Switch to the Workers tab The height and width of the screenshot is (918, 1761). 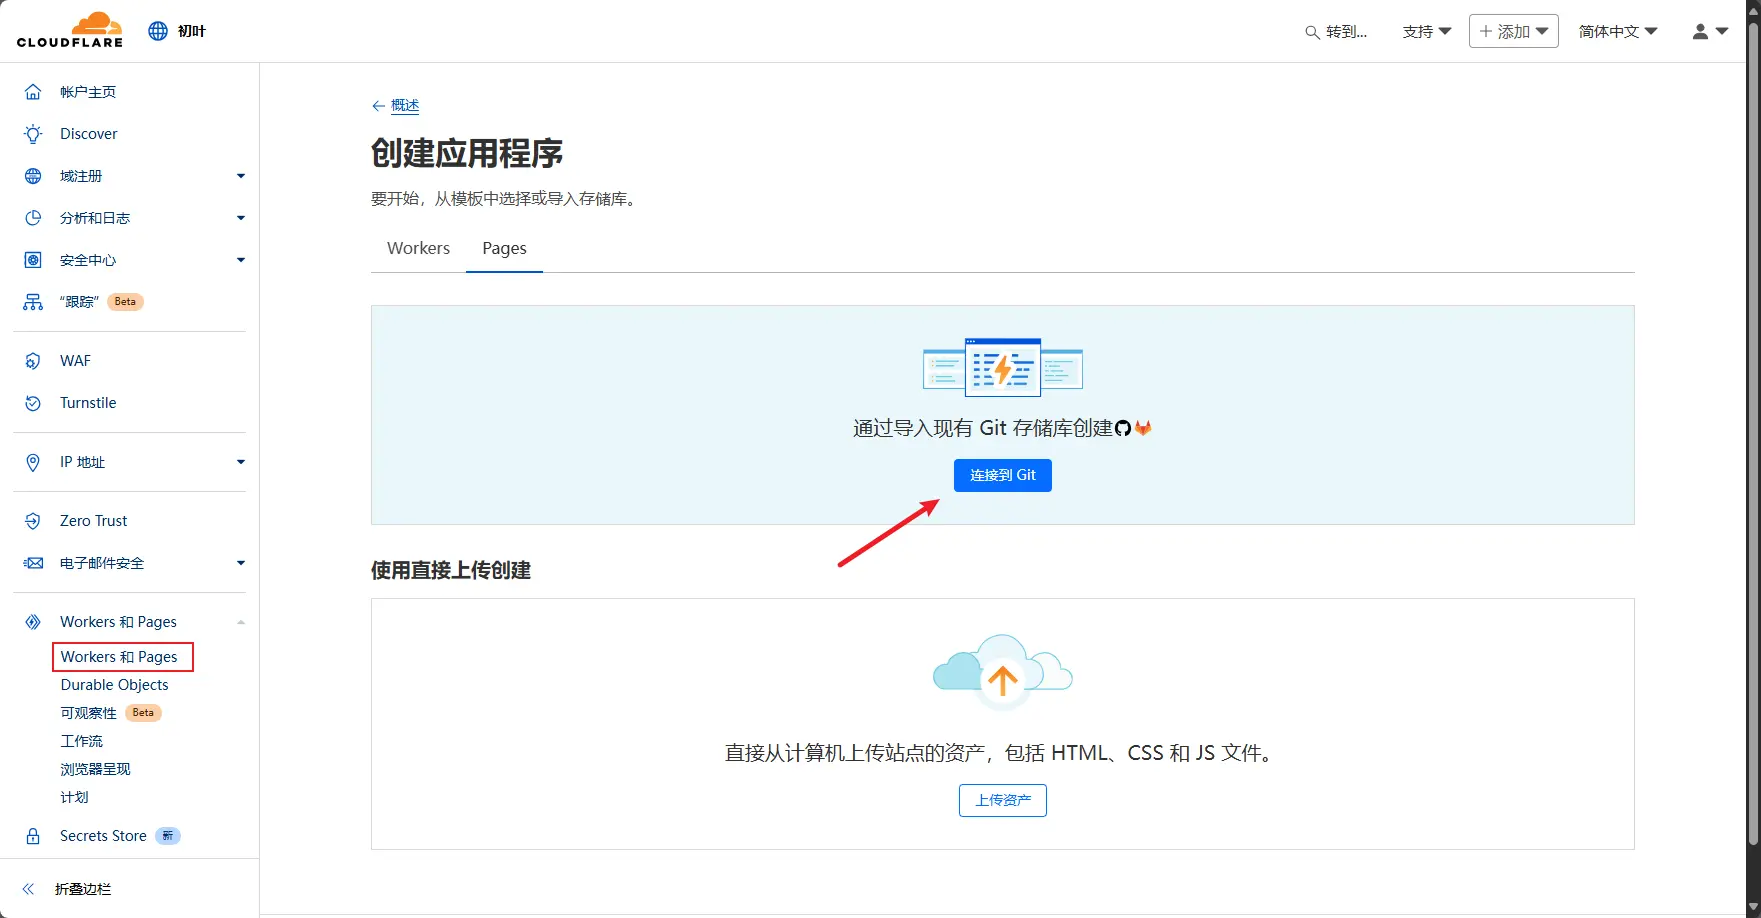pyautogui.click(x=418, y=248)
